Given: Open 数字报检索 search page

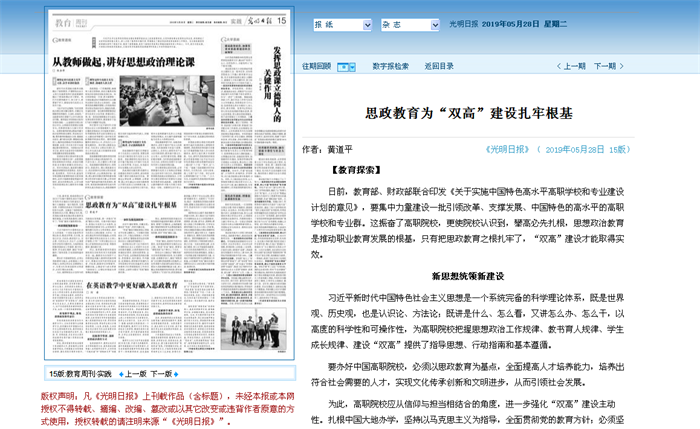Looking at the screenshot, I should pyautogui.click(x=390, y=66).
